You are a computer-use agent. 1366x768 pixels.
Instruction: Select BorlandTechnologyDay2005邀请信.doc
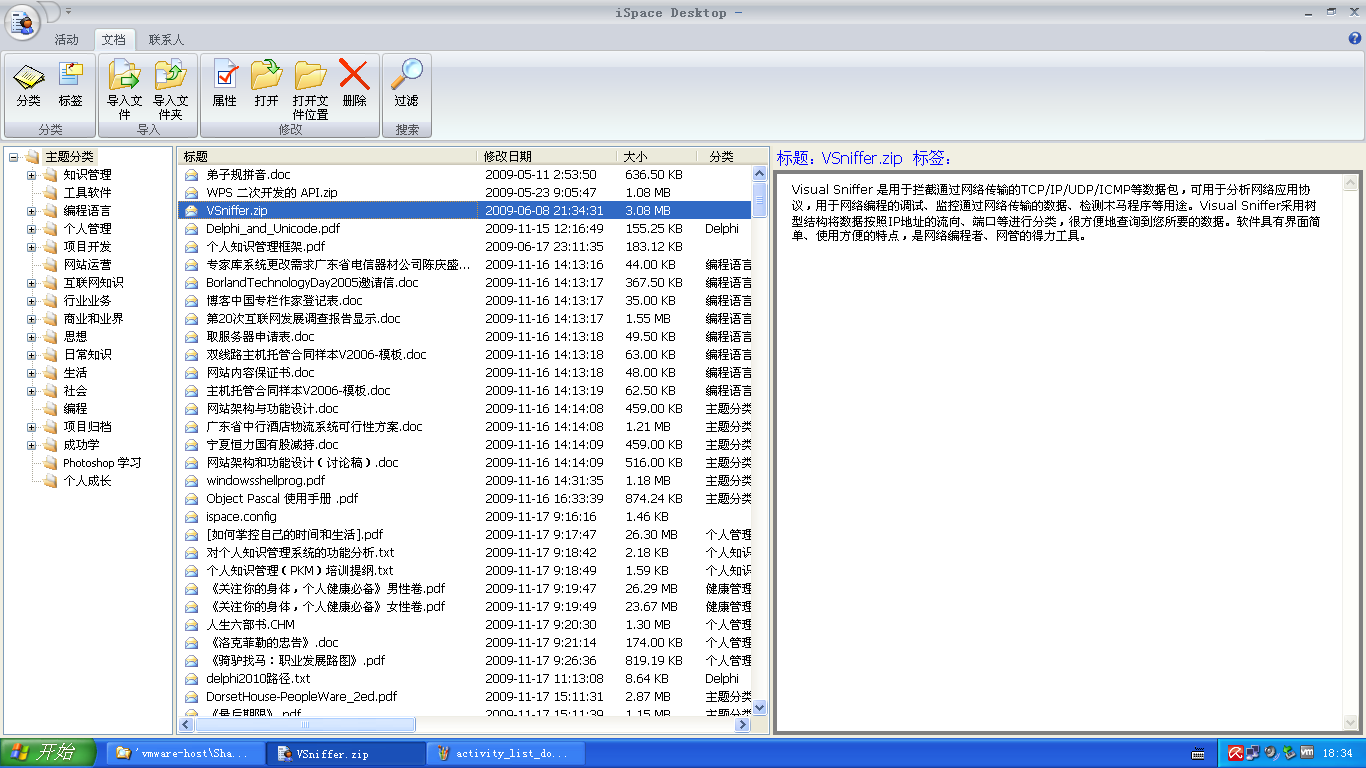[x=312, y=283]
